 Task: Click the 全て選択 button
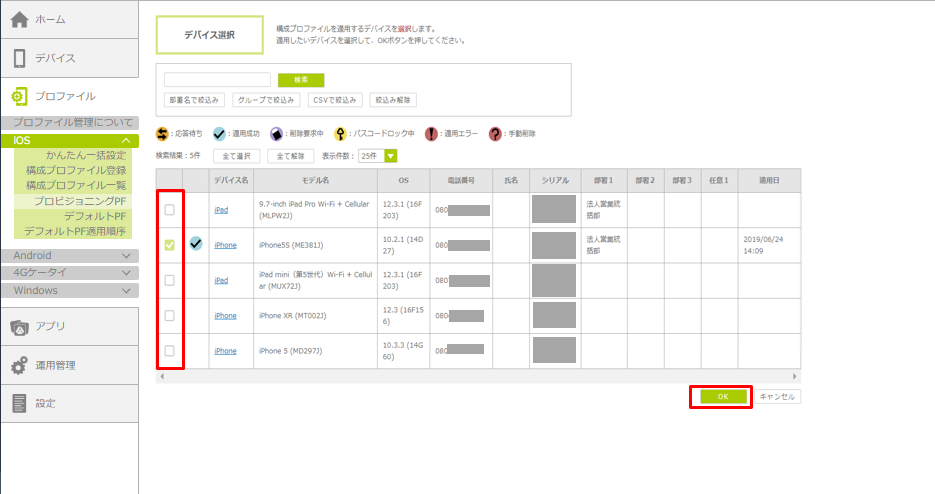[238, 156]
